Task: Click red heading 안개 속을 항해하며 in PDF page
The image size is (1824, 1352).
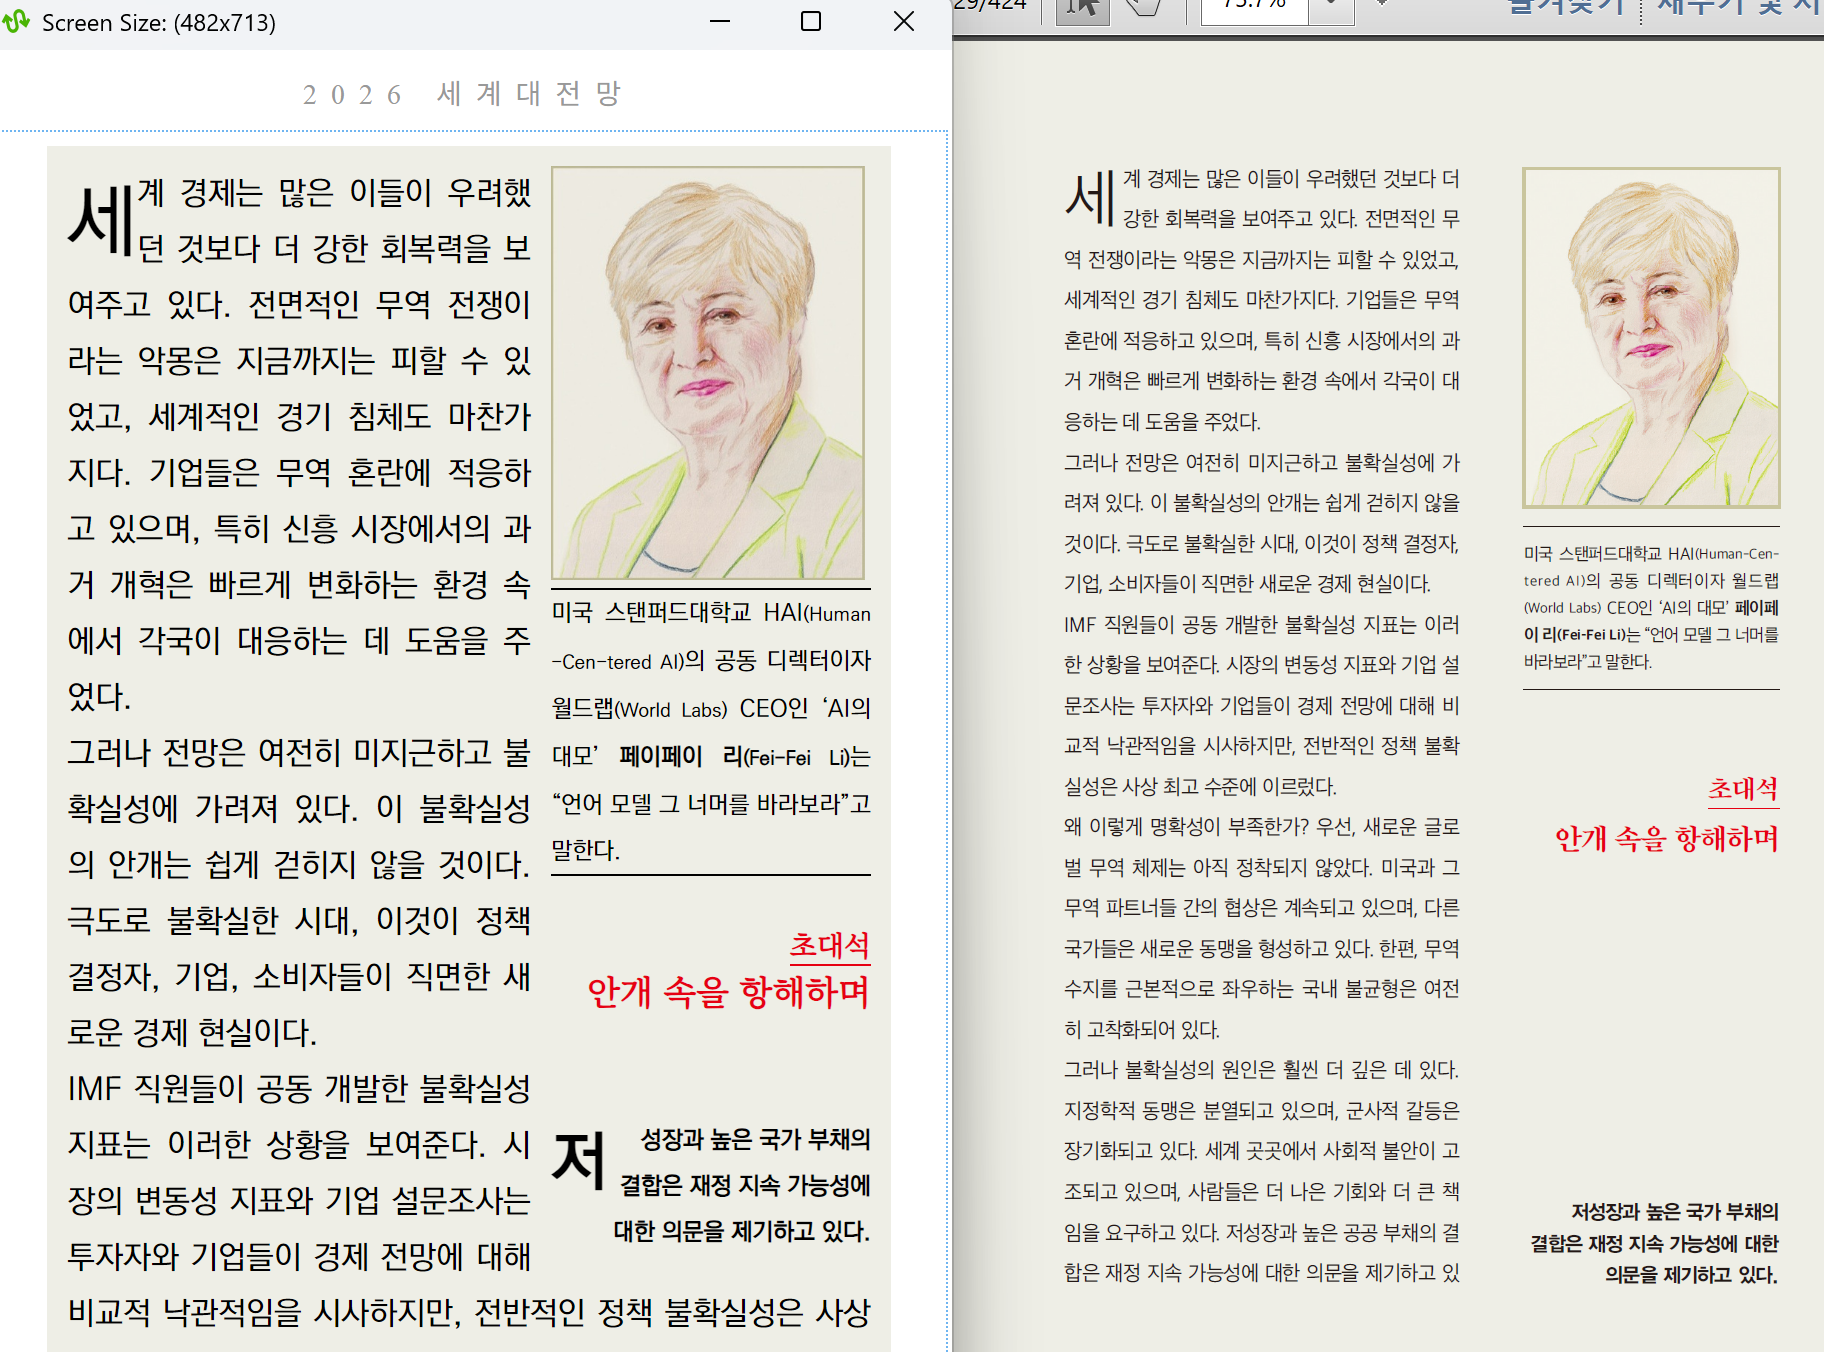Action: pyautogui.click(x=1667, y=839)
